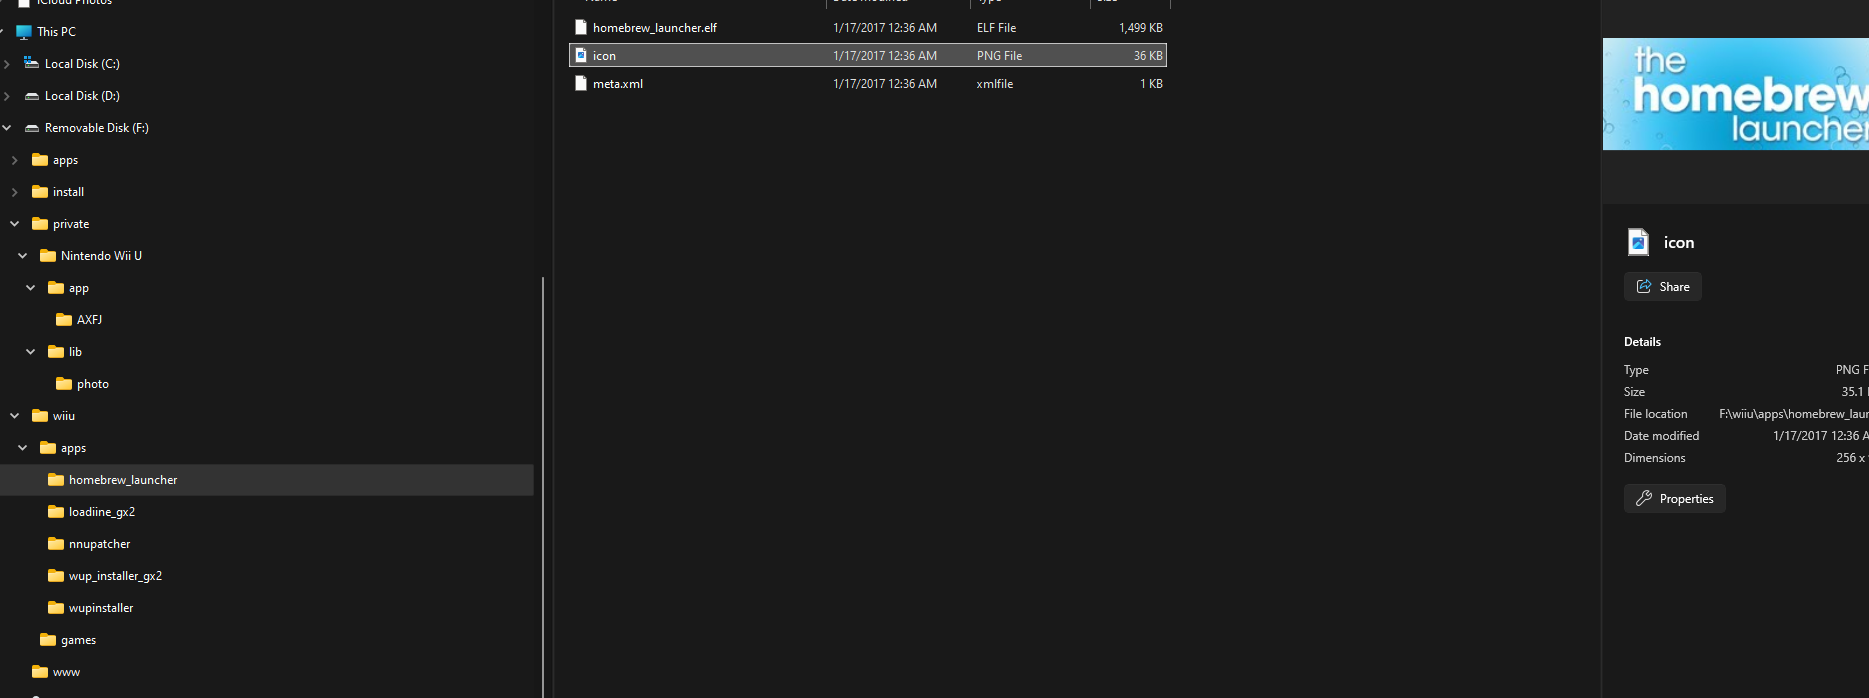
Task: Click the wiiu folder icon
Action: click(40, 415)
